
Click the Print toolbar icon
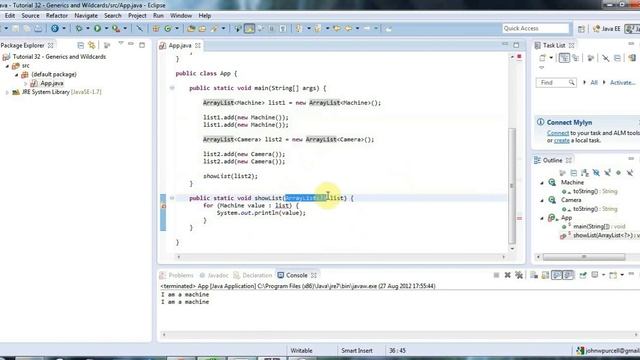pyautogui.click(x=38, y=28)
